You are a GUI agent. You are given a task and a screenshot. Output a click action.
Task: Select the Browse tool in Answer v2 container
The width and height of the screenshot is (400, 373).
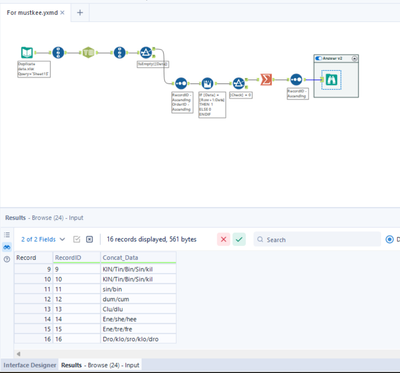331,80
